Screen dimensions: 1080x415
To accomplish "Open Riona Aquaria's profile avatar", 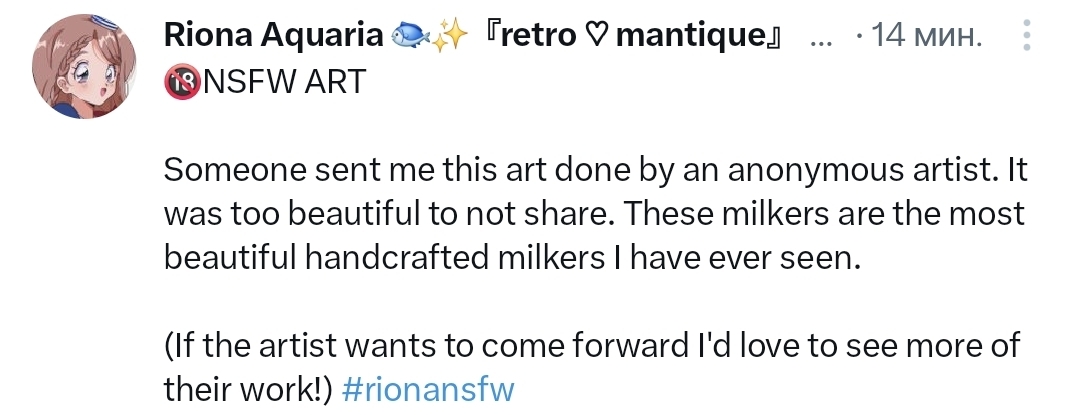I will pos(84,66).
